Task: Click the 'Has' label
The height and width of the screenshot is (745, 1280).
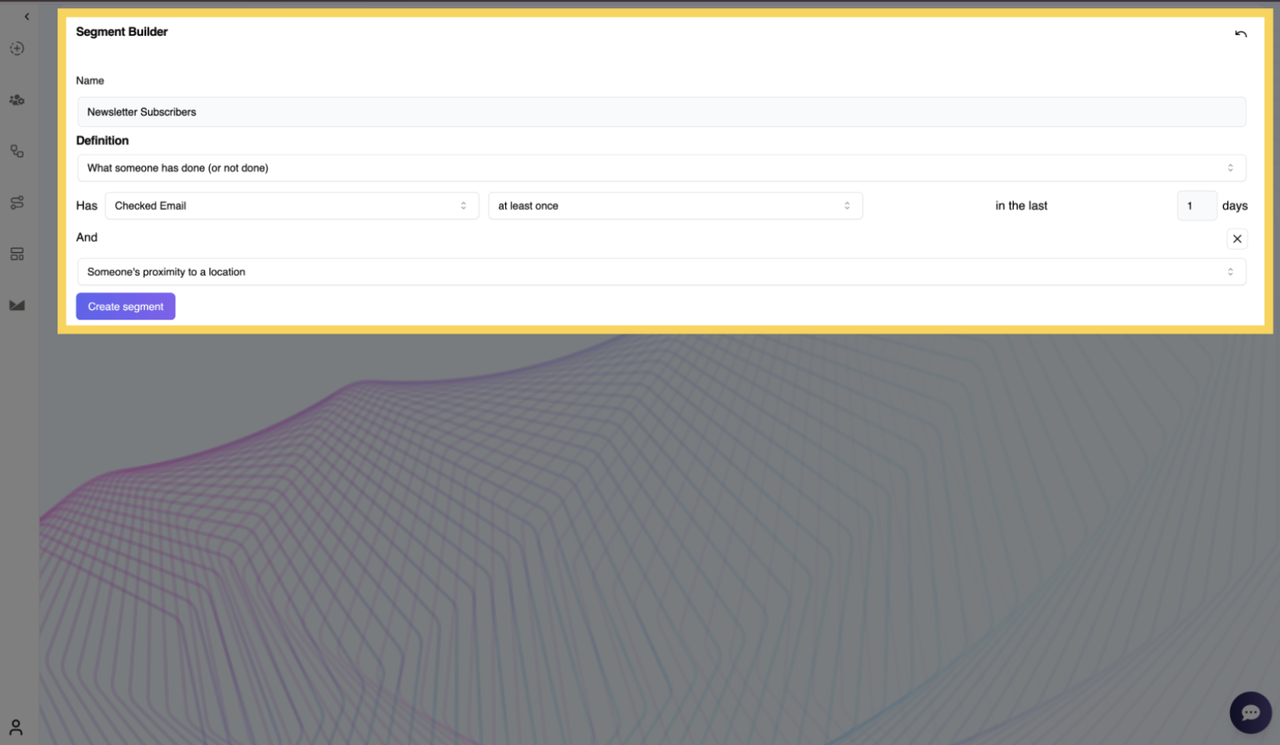Action: click(x=87, y=206)
